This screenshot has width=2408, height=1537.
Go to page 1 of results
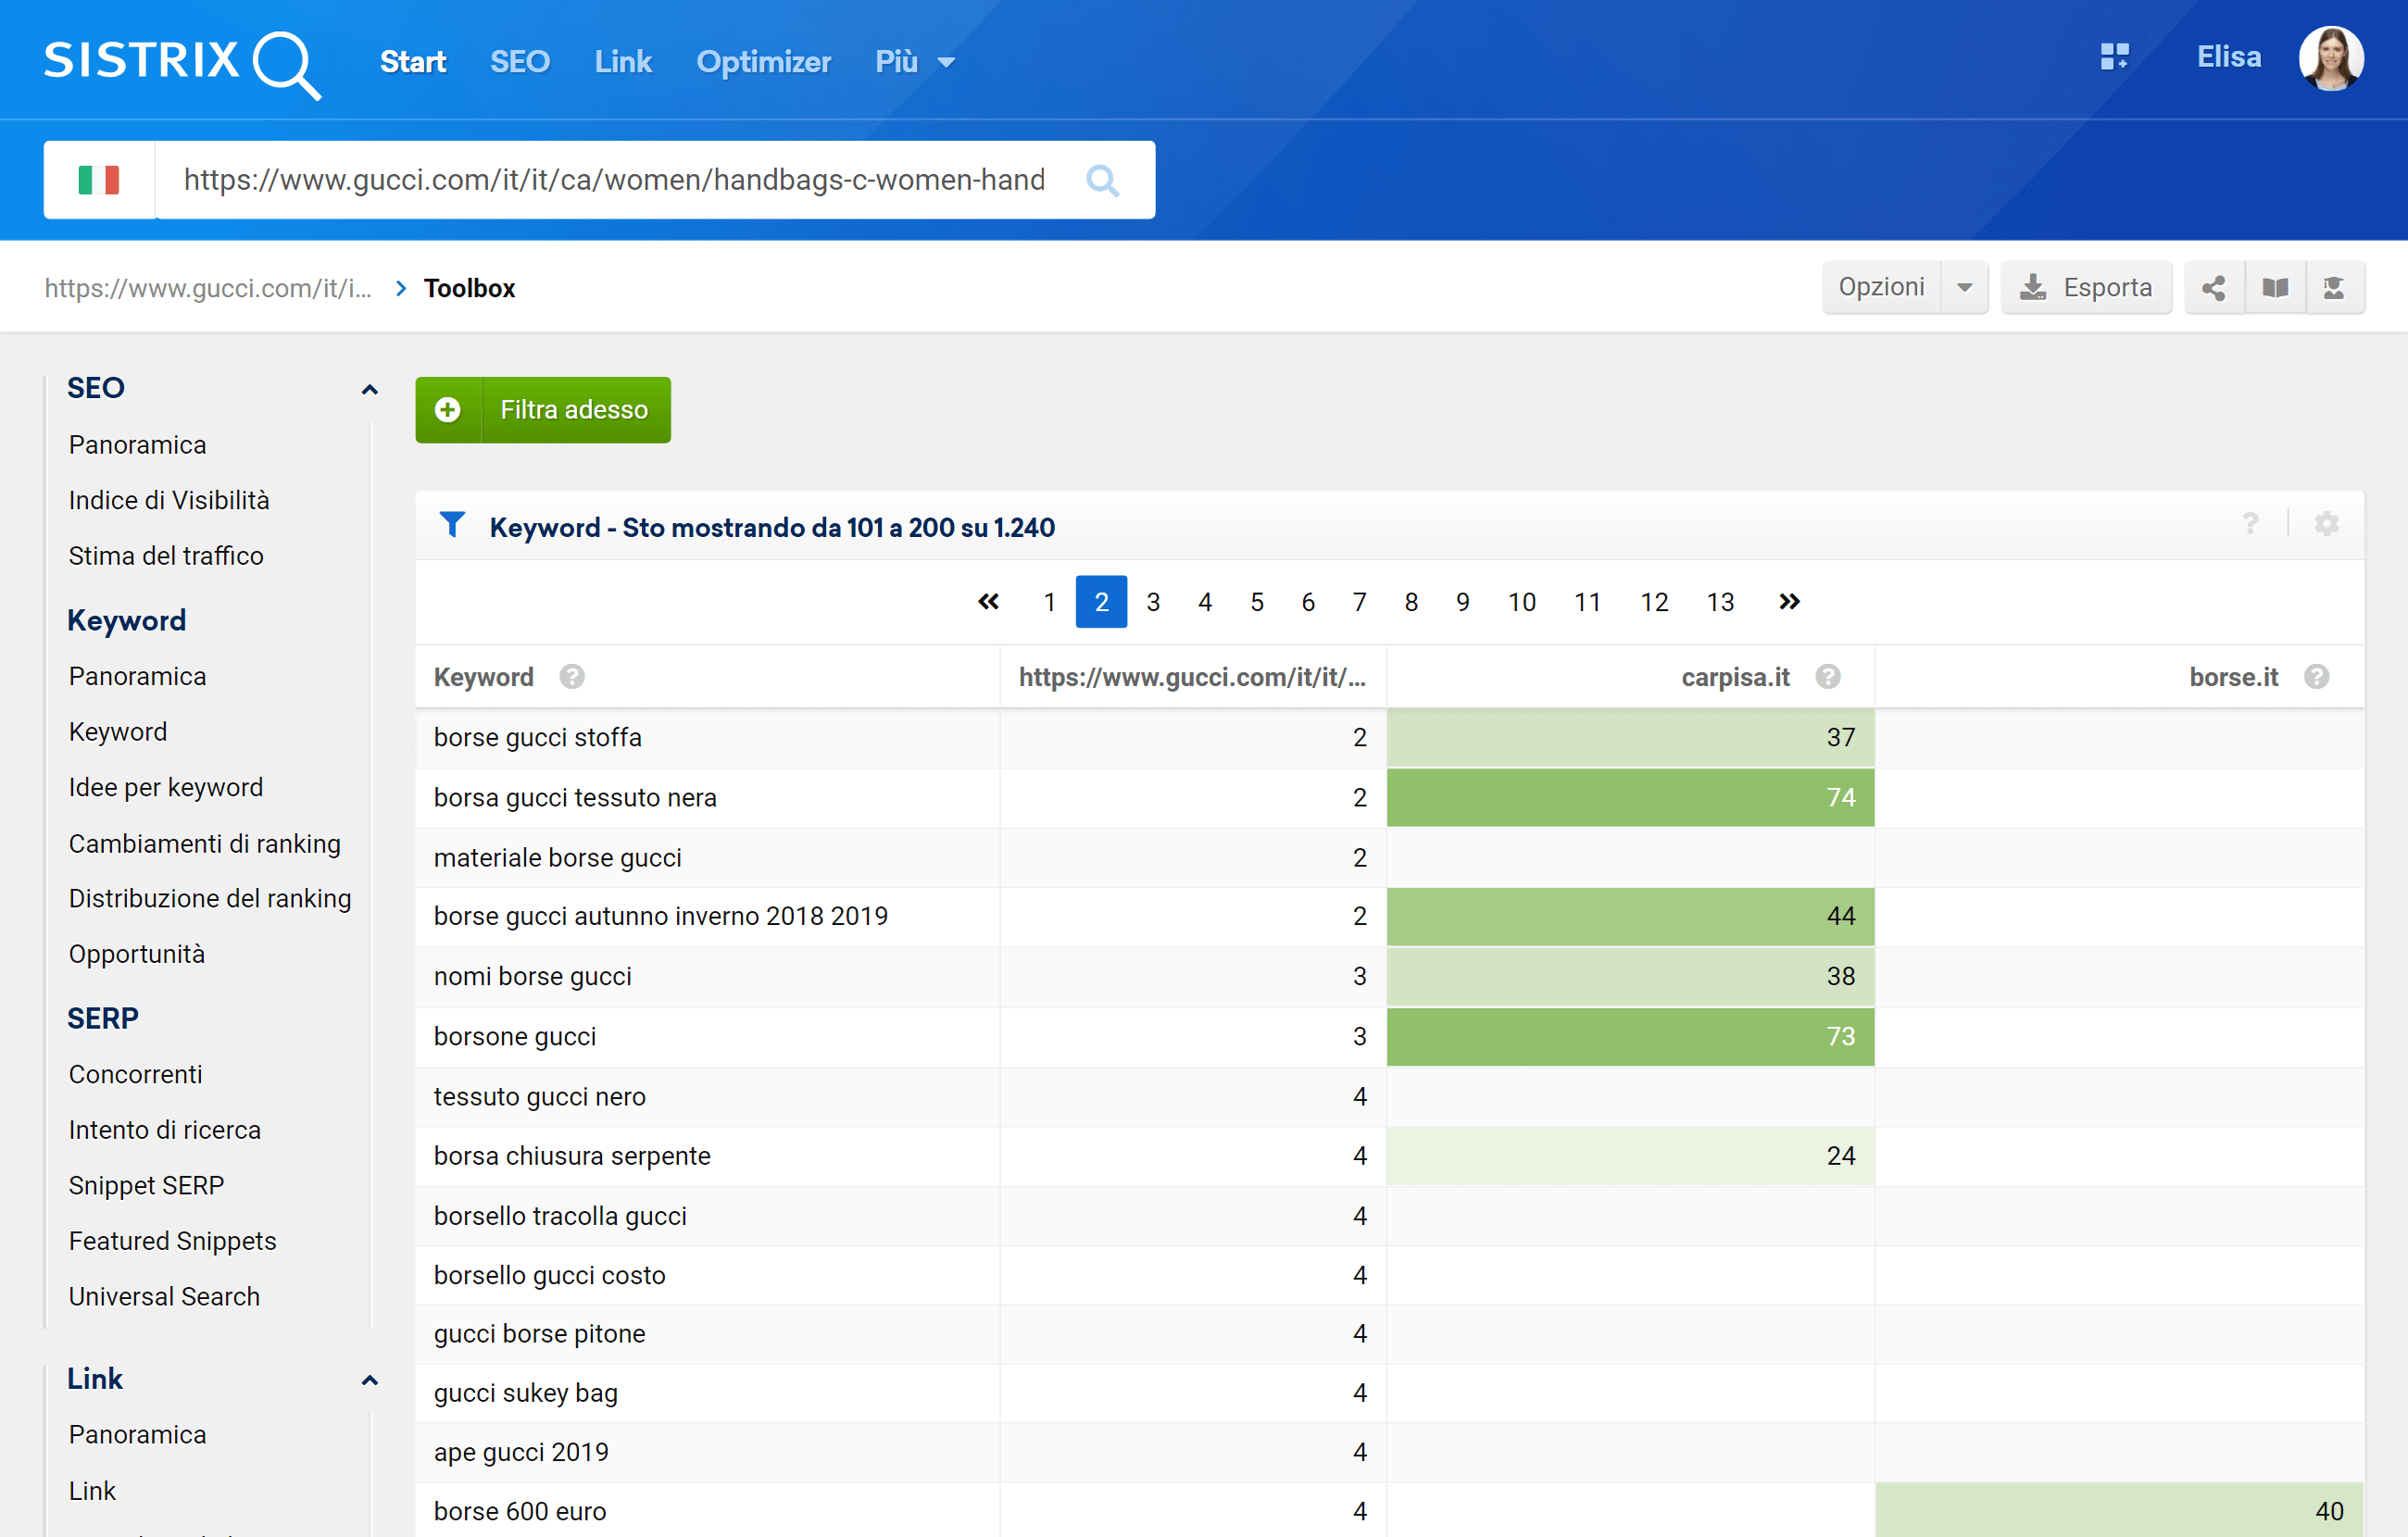[1049, 602]
